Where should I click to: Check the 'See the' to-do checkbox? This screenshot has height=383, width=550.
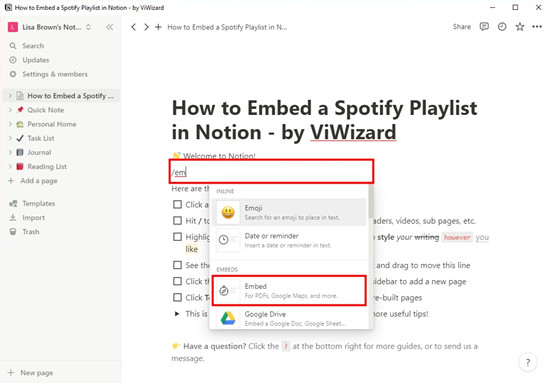pyautogui.click(x=177, y=265)
